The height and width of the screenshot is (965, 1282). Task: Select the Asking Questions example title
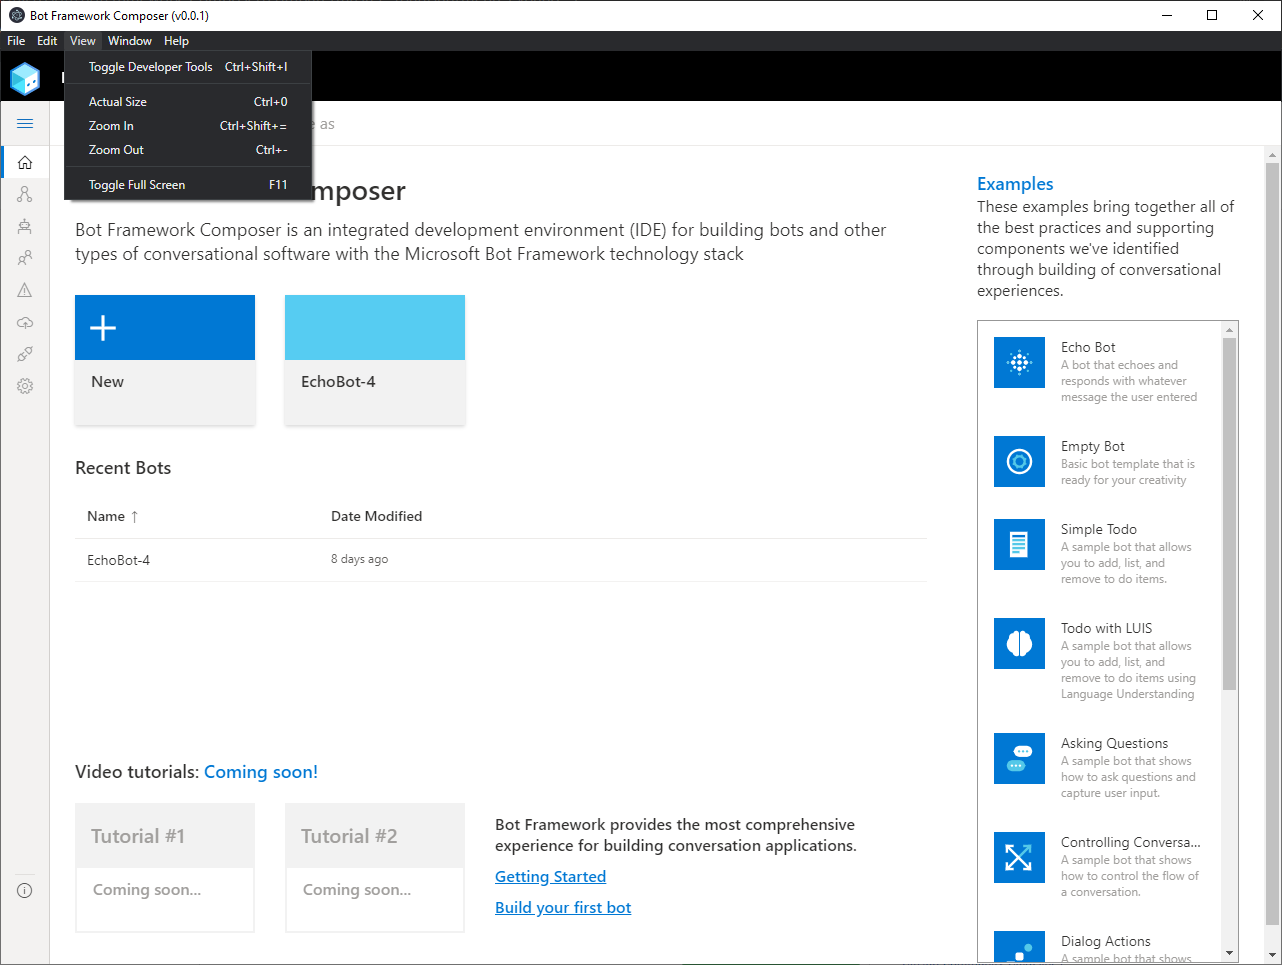[x=1115, y=743]
